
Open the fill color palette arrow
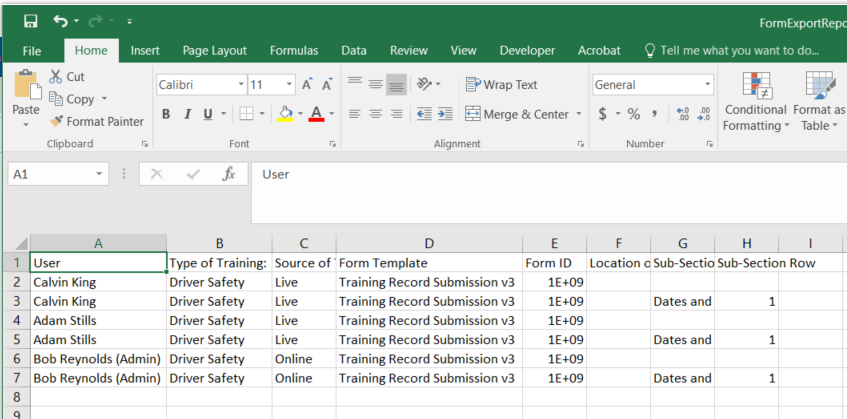pos(300,114)
